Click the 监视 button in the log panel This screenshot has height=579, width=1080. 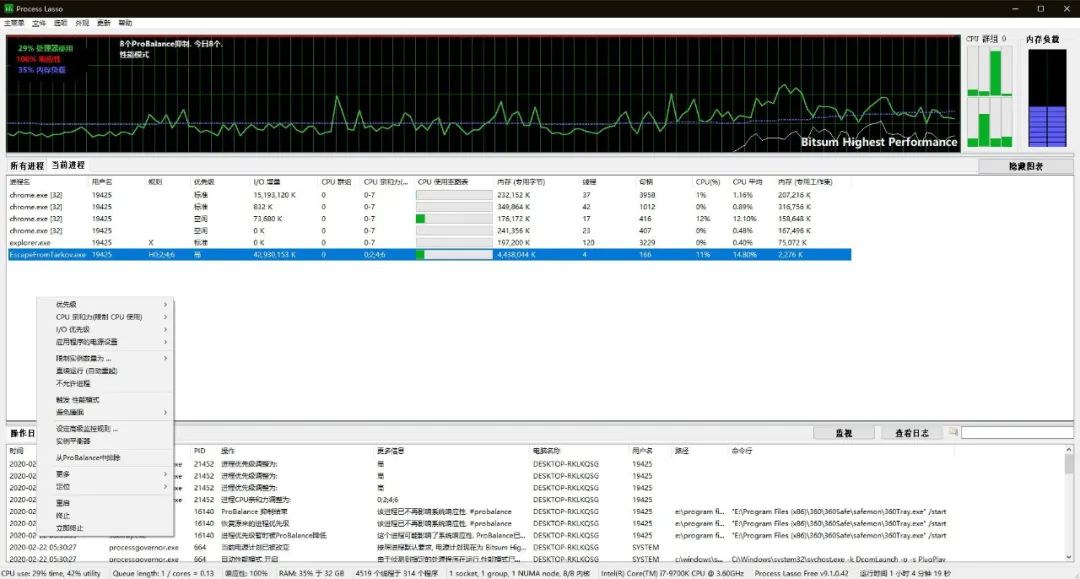pos(844,433)
